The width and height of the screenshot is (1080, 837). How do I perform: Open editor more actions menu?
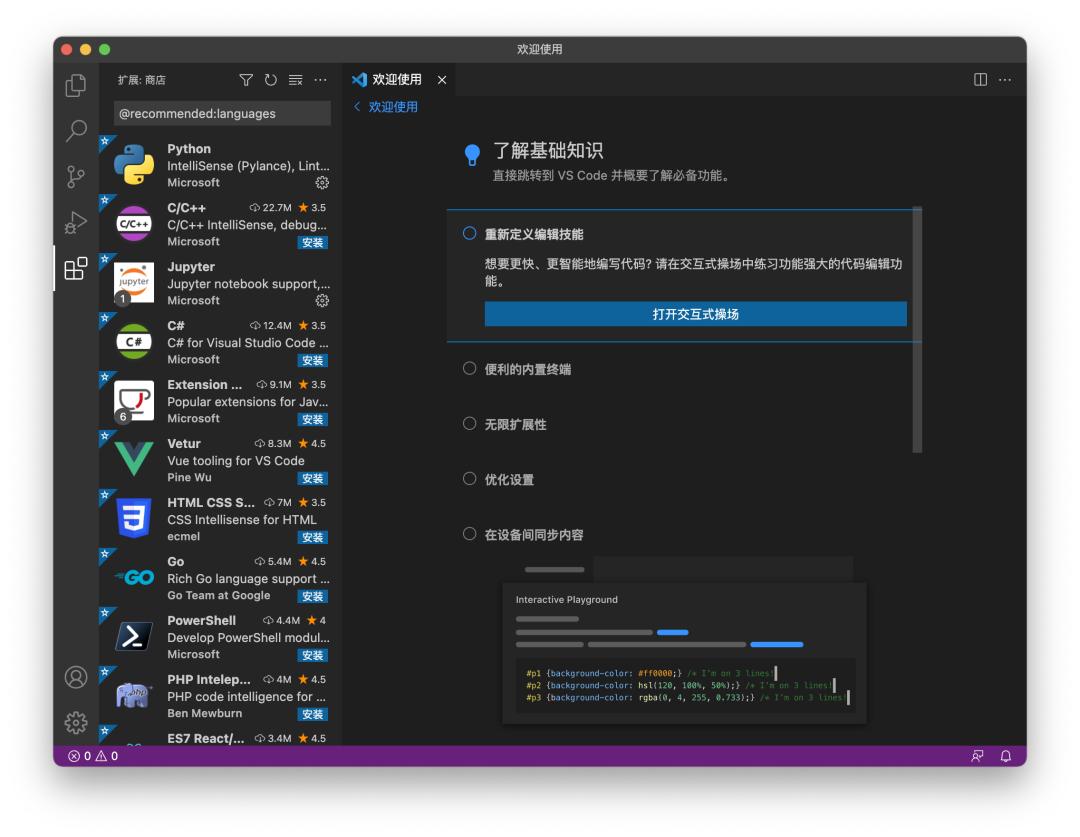(x=1005, y=80)
